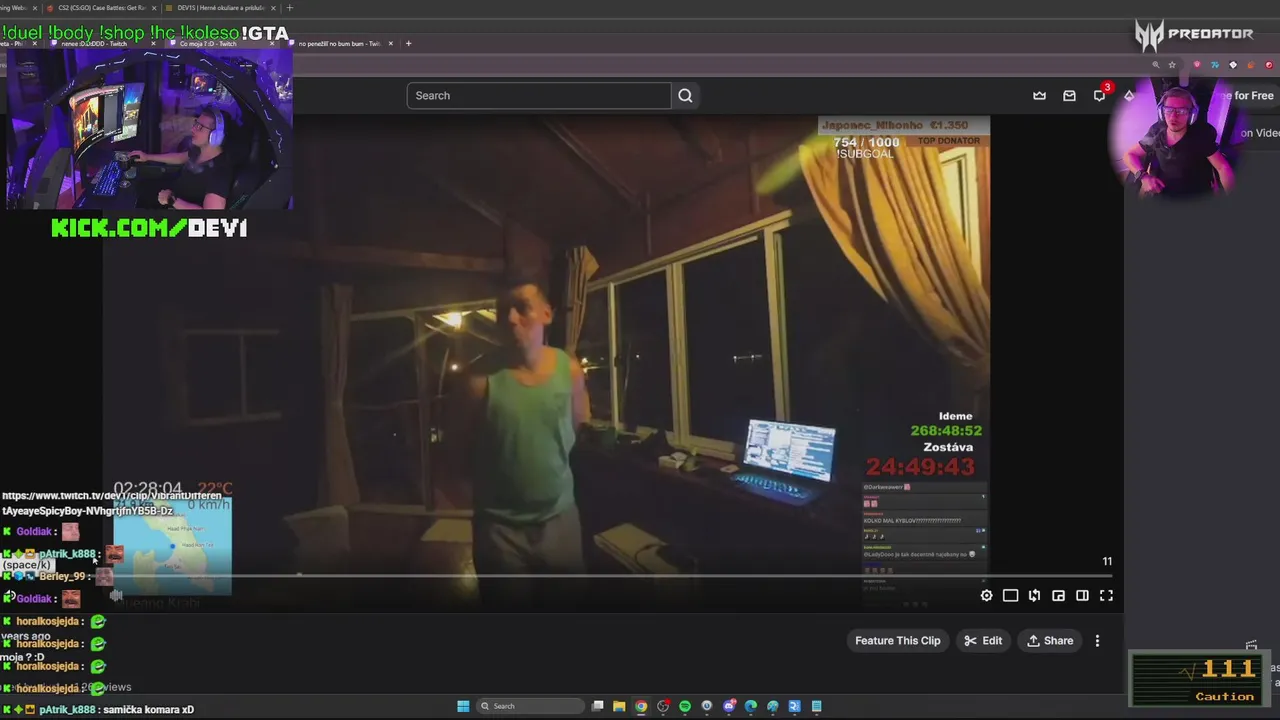Open new tab plus in inner browser
The image size is (1280, 720).
pyautogui.click(x=408, y=43)
